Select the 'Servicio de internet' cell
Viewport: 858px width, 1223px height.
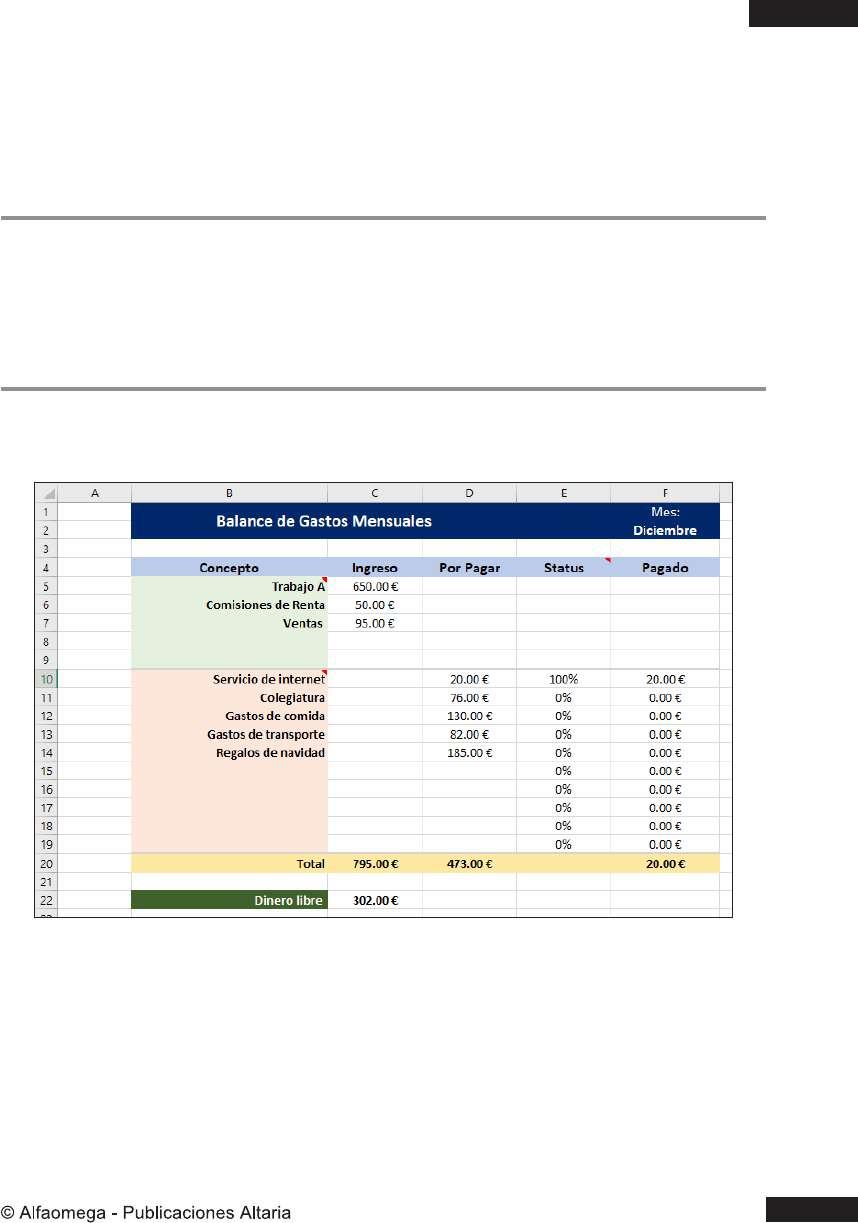pyautogui.click(x=229, y=678)
